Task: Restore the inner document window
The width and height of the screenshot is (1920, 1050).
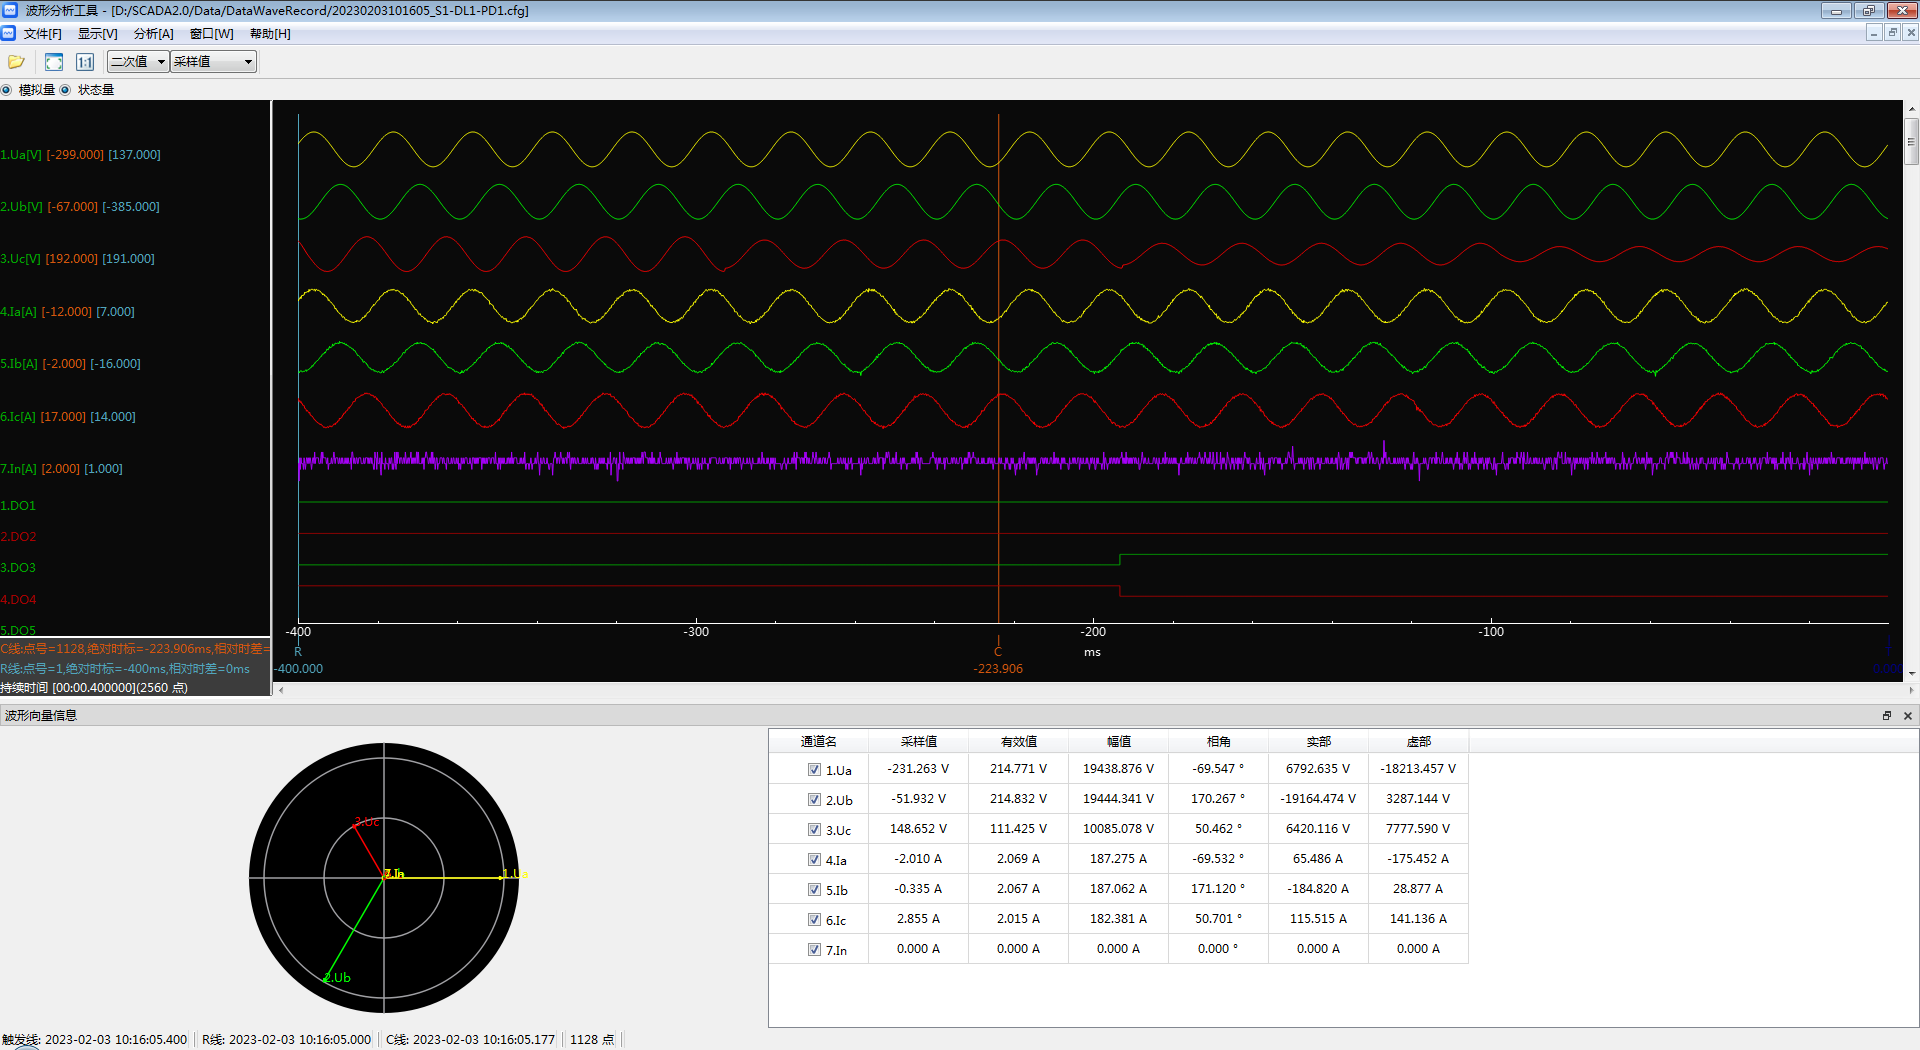Action: pos(1892,33)
